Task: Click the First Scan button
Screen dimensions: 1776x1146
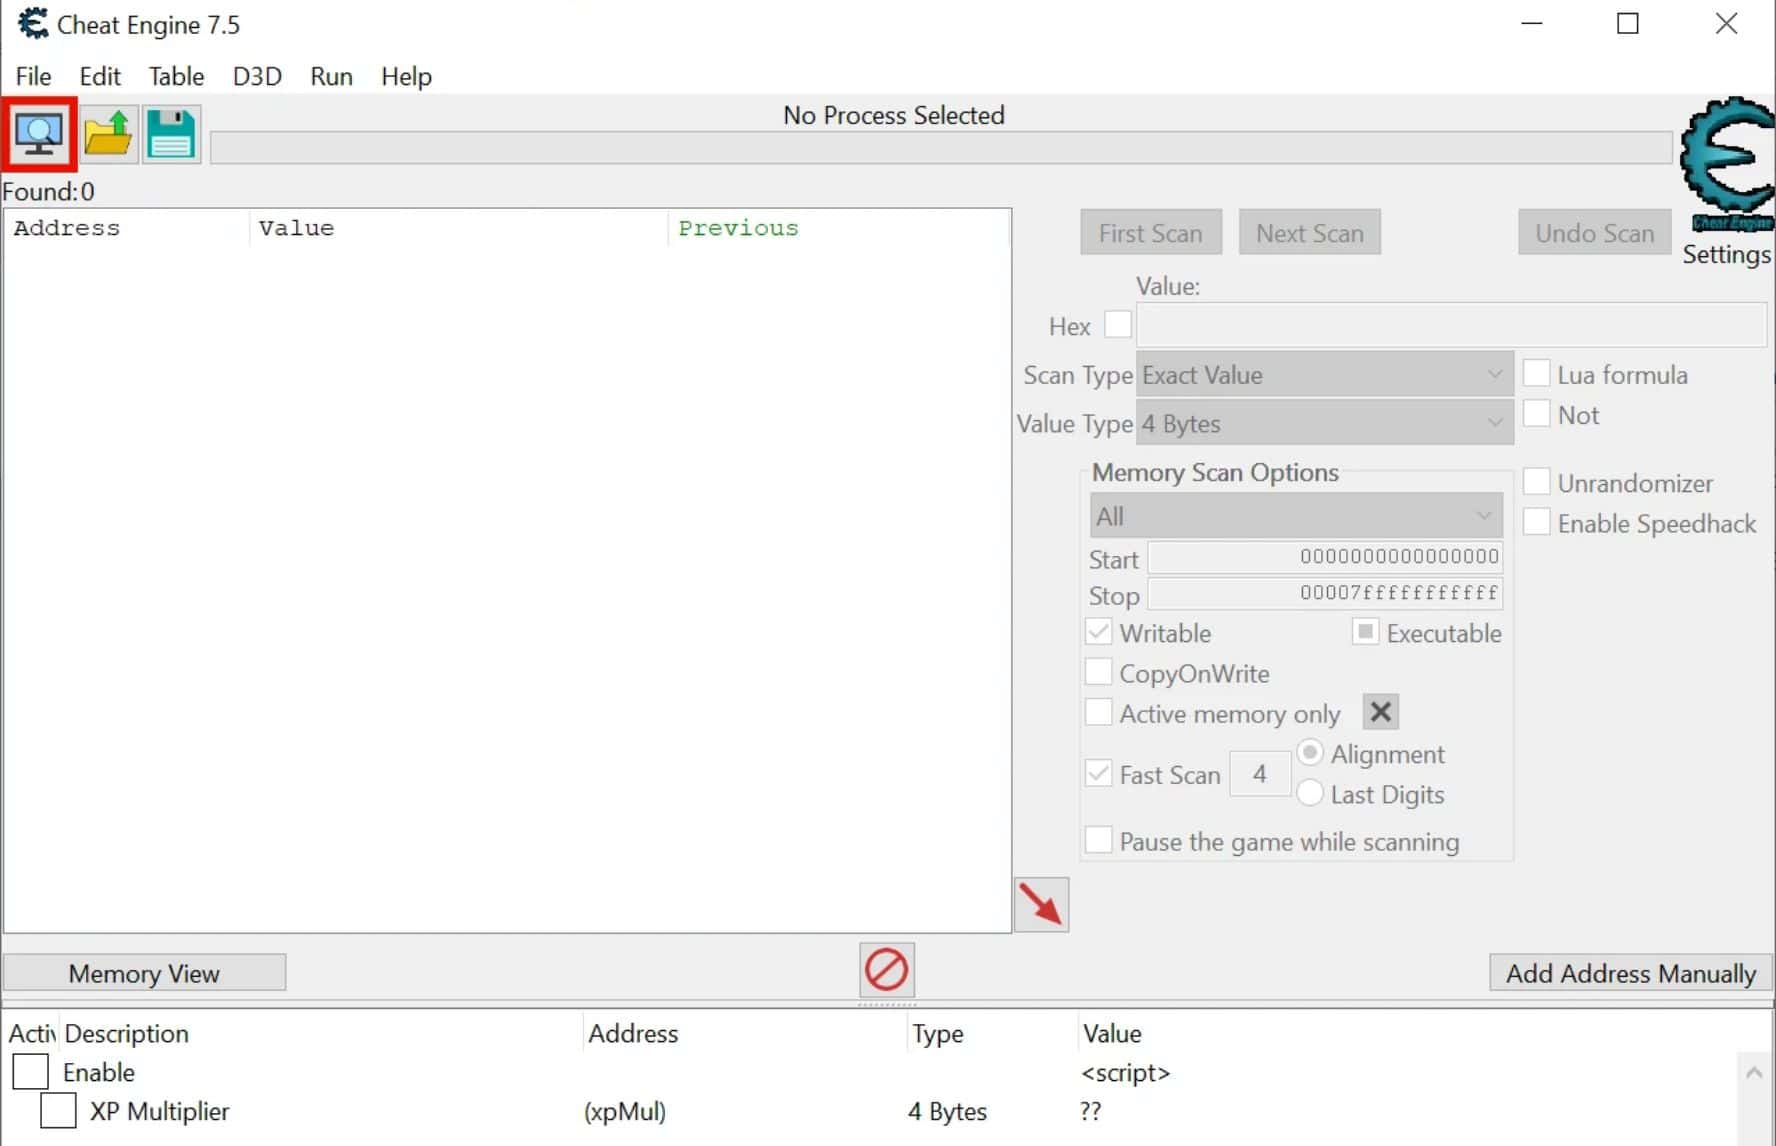Action: click(x=1151, y=232)
